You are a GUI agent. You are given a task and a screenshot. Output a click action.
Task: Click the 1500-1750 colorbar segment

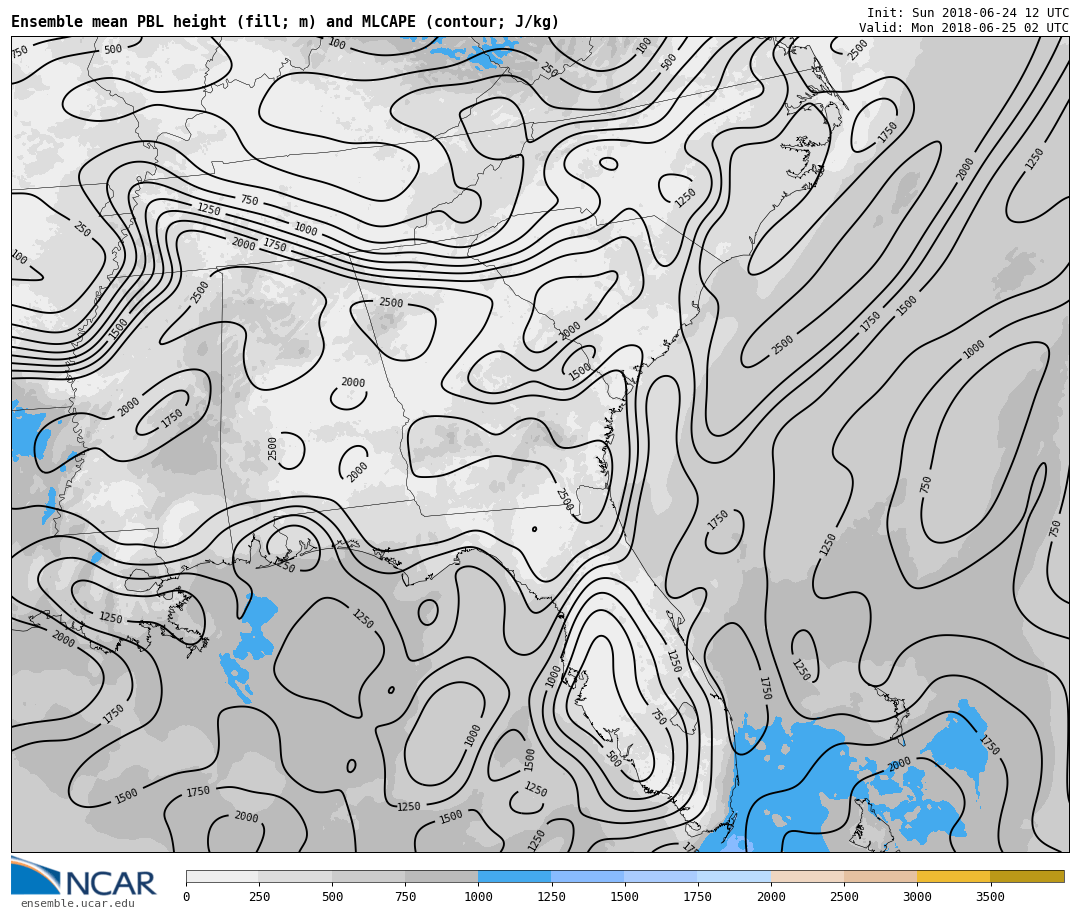(x=661, y=876)
